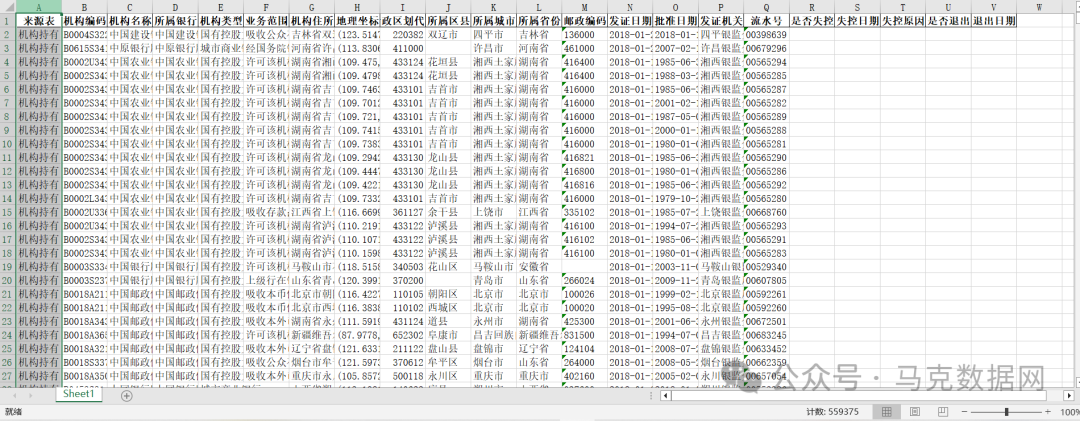Select the 地理坐标 header cell
Image resolution: width=1080 pixels, height=421 pixels.
pos(357,21)
